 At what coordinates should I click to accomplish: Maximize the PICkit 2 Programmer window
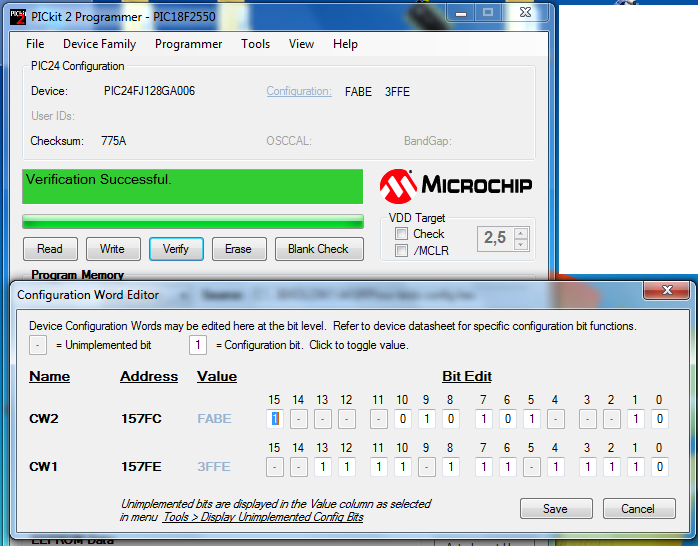tap(488, 13)
